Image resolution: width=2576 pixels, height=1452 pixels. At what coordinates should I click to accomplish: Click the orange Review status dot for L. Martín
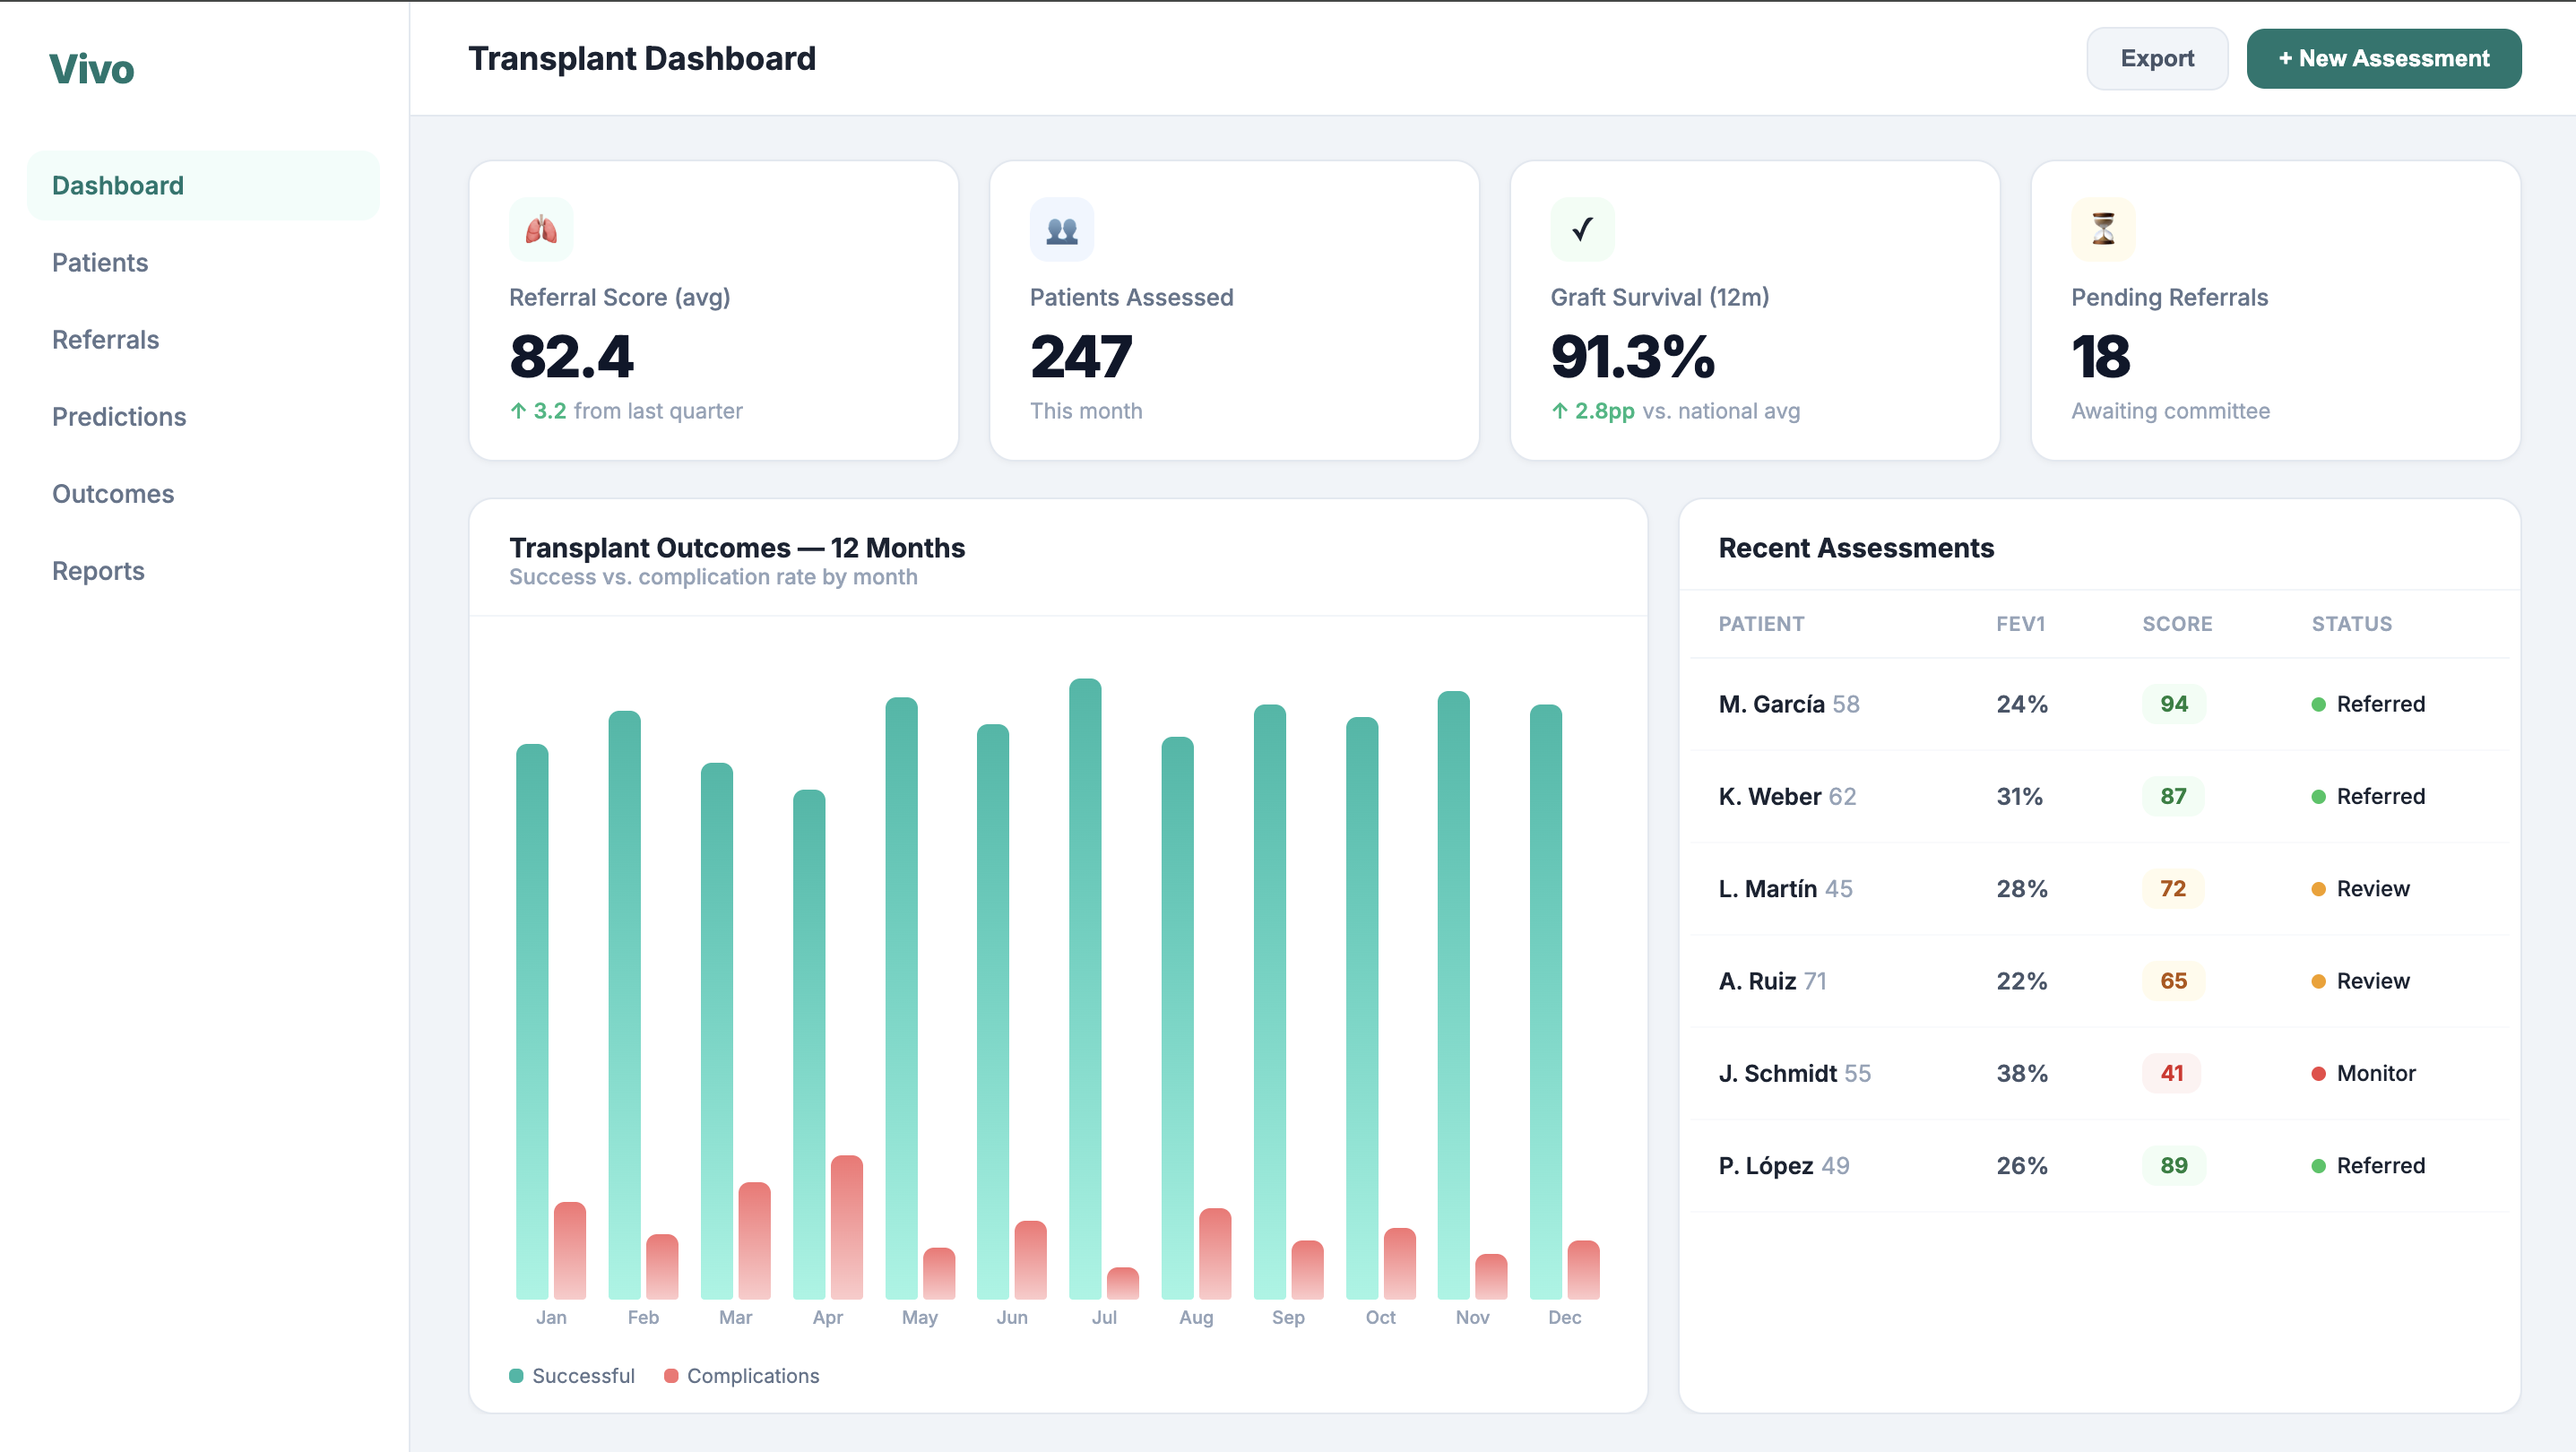2318,889
